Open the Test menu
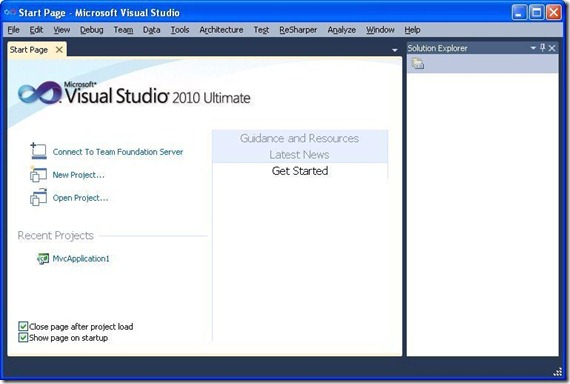This screenshot has width=570, height=384. tap(261, 30)
